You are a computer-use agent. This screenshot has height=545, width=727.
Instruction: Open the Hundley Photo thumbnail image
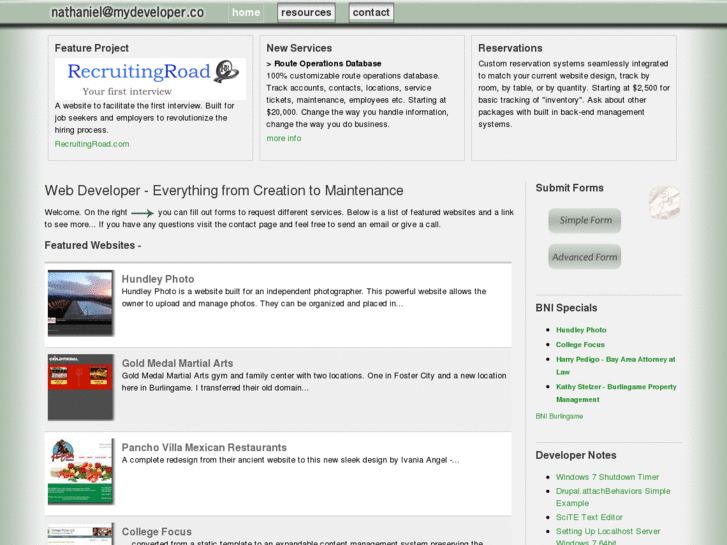[x=81, y=303]
